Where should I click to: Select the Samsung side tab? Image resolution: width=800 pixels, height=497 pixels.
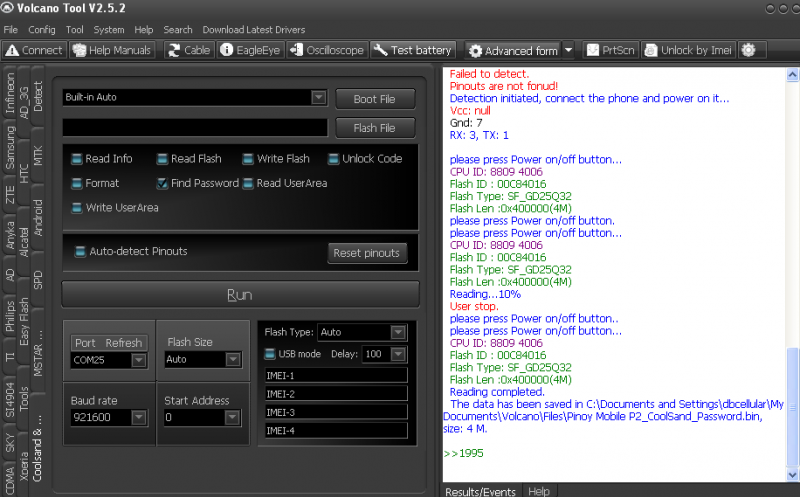coord(10,147)
